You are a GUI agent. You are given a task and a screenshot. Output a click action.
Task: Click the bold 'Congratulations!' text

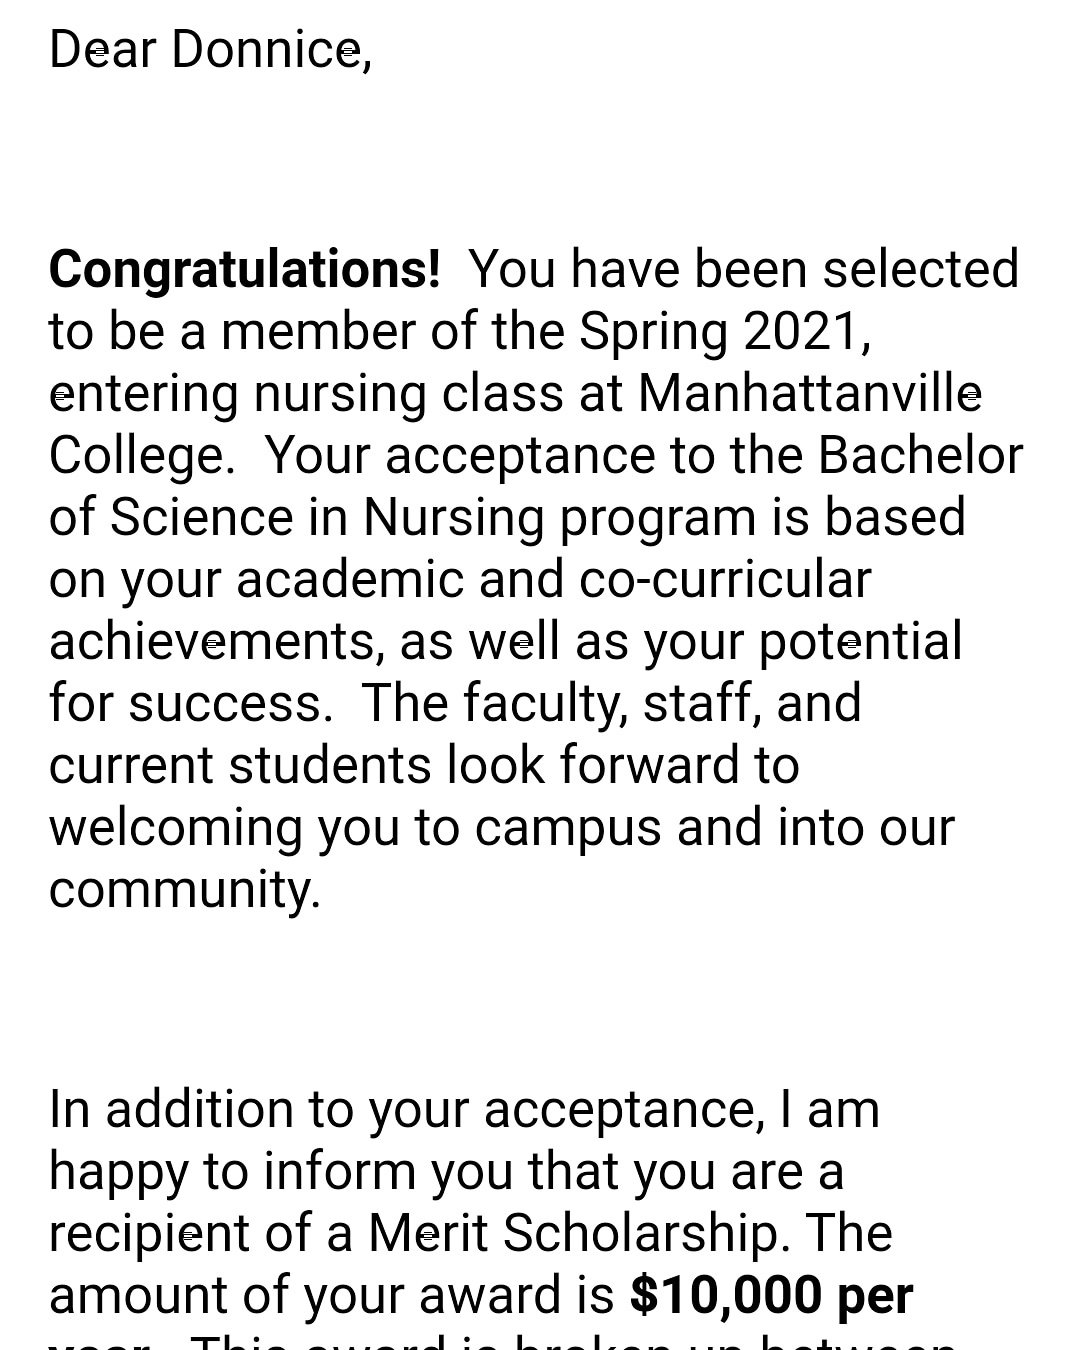pos(244,270)
